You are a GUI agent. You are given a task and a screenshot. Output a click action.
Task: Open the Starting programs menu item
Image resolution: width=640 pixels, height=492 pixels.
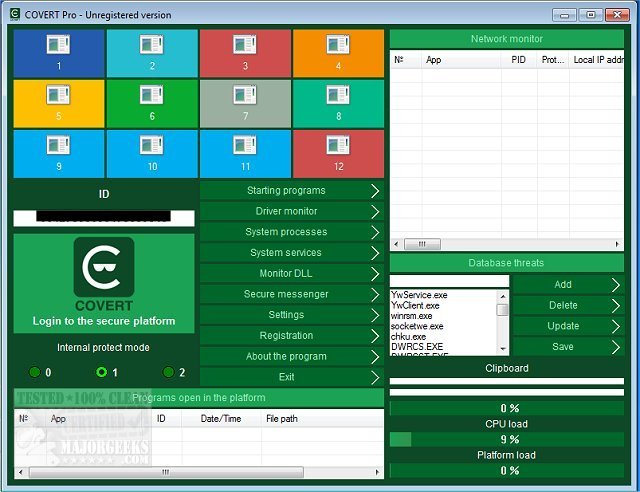[x=291, y=191]
